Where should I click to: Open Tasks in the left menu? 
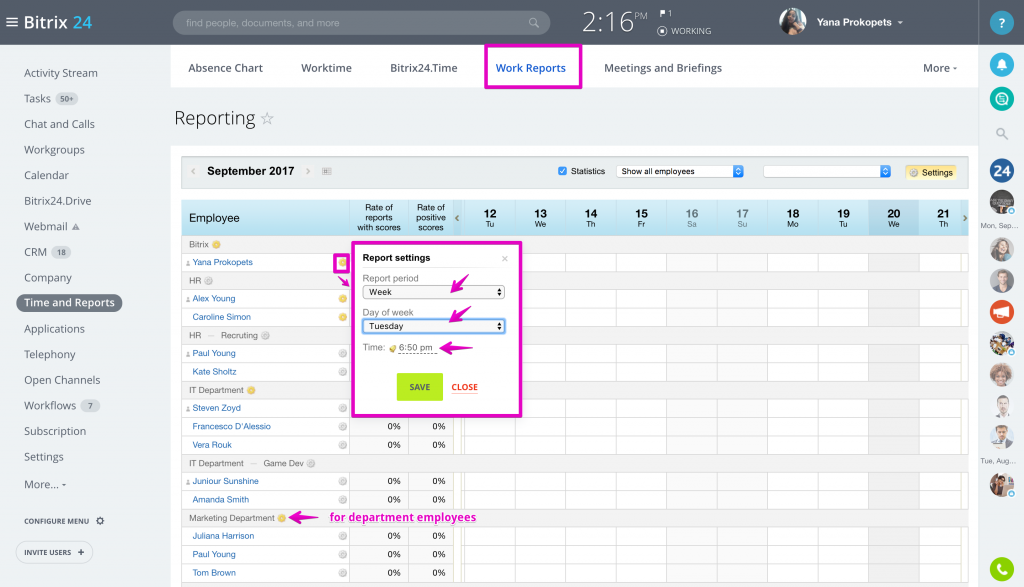click(x=37, y=99)
